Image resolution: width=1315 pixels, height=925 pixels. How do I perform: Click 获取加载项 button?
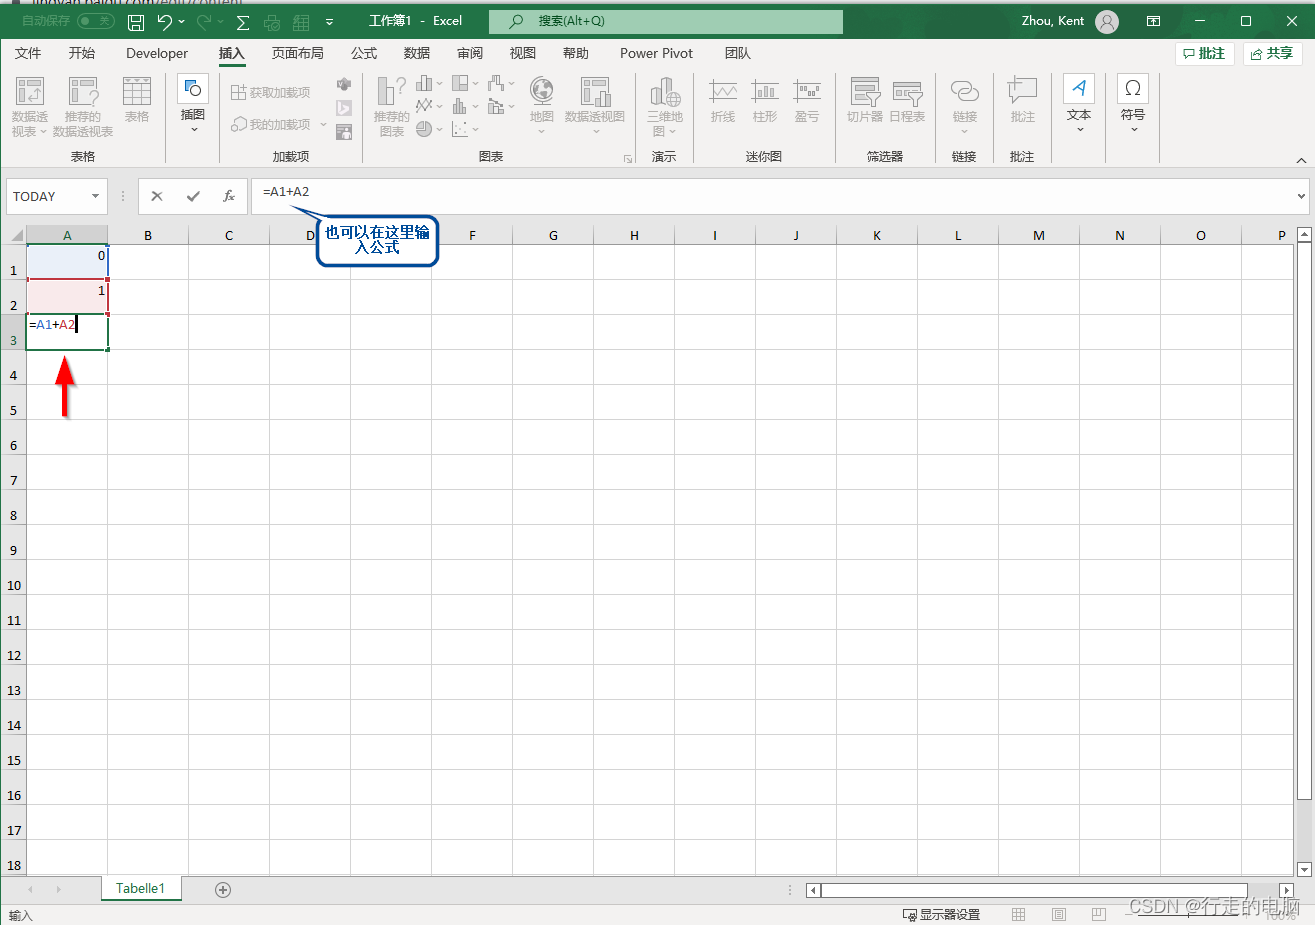click(271, 92)
